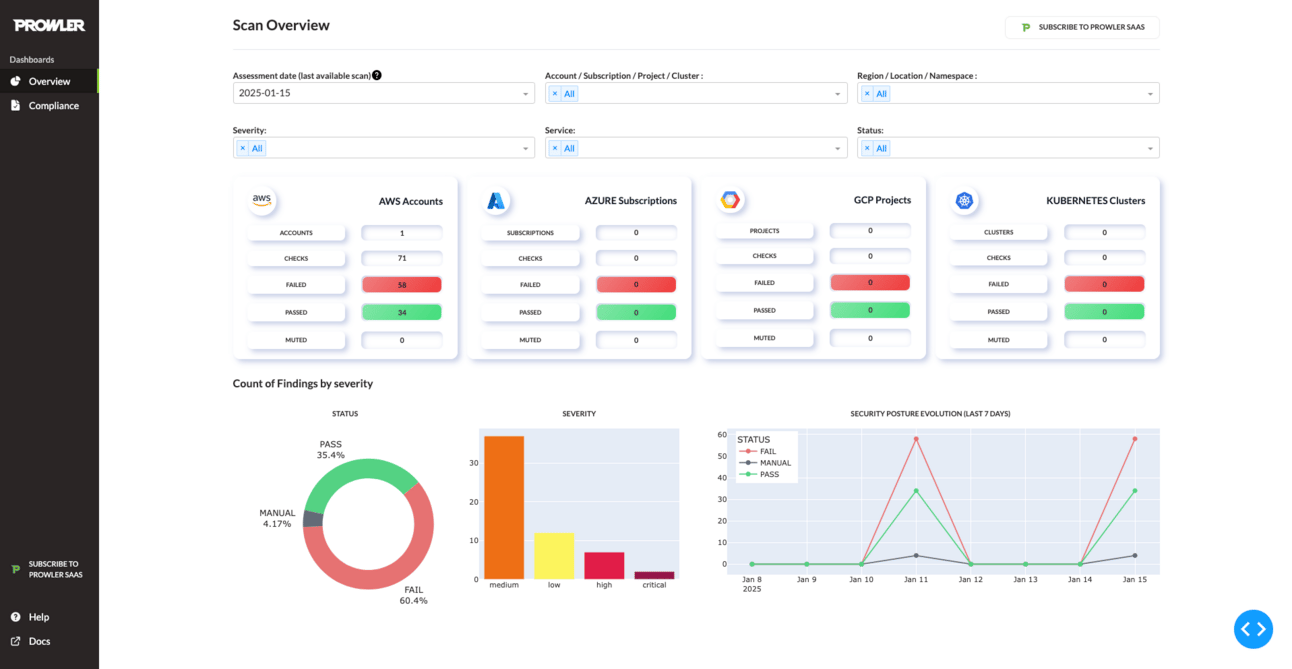This screenshot has width=1292, height=669.
Task: Open the Overview dashboard
Action: (x=49, y=81)
